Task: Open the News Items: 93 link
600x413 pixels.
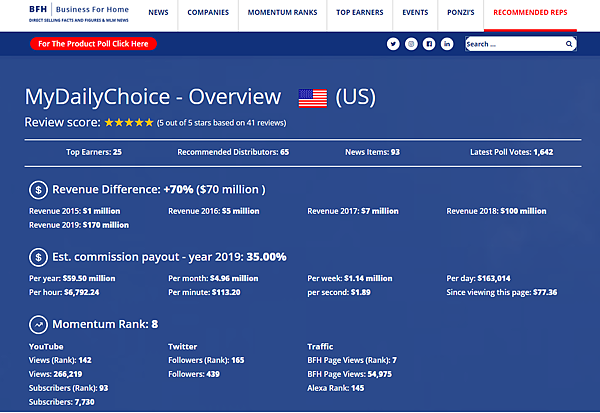Action: click(372, 152)
